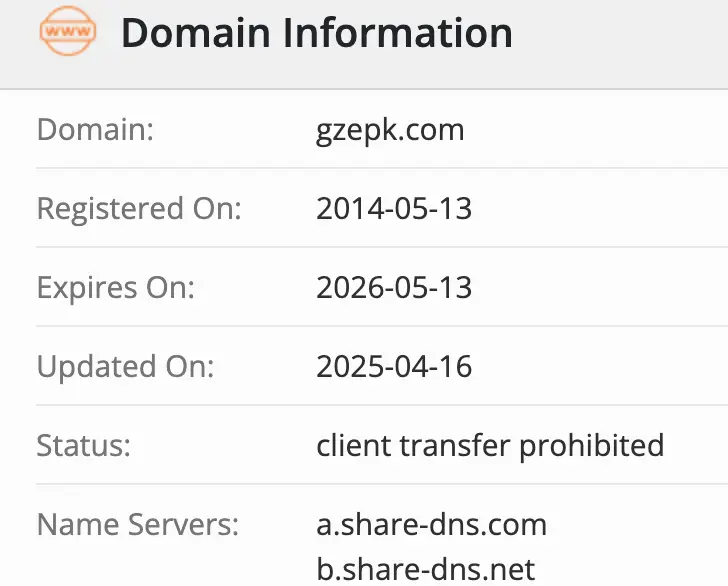This screenshot has width=728, height=586.
Task: Select the 2026-05-13 expiry date
Action: click(x=394, y=288)
